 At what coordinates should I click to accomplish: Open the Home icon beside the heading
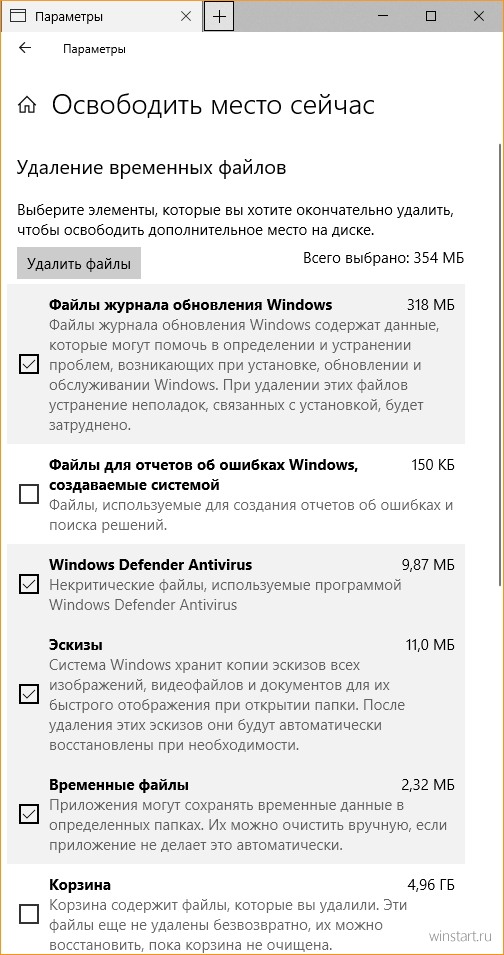pos(26,105)
